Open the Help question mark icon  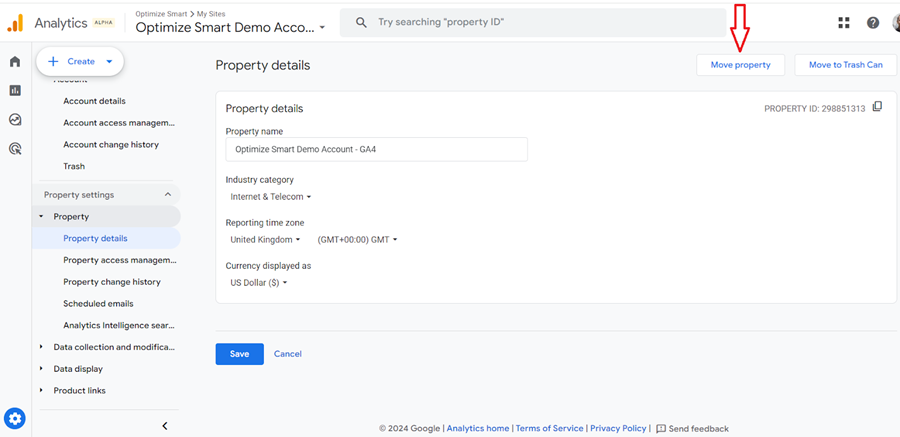(x=873, y=23)
